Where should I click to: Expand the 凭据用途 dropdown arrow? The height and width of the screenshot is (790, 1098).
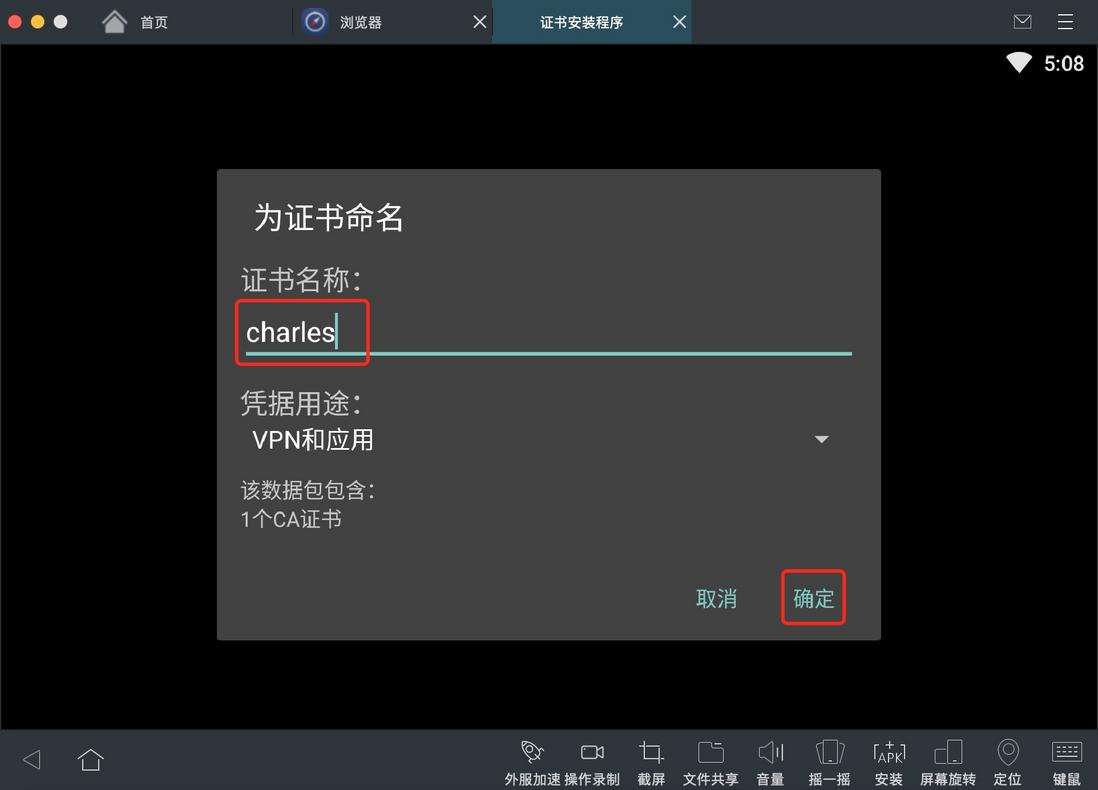tap(821, 439)
